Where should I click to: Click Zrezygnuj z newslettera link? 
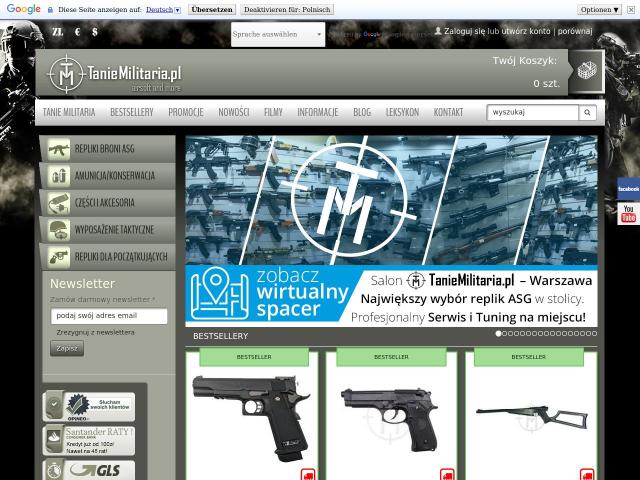pyautogui.click(x=95, y=332)
